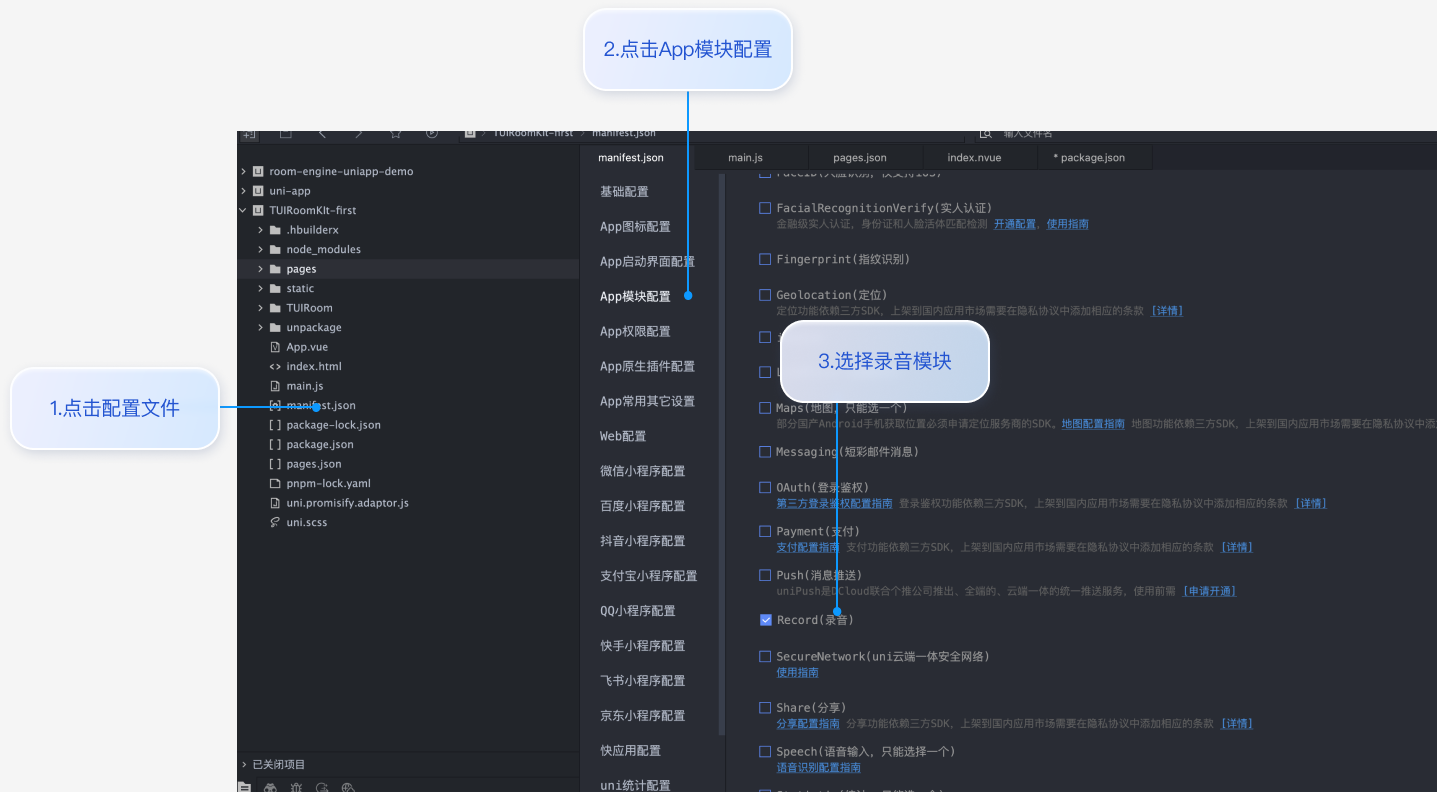Viewport: 1437px width, 792px height.
Task: Enable the Fingerprint(指纹识别) checkbox
Action: coord(766,259)
